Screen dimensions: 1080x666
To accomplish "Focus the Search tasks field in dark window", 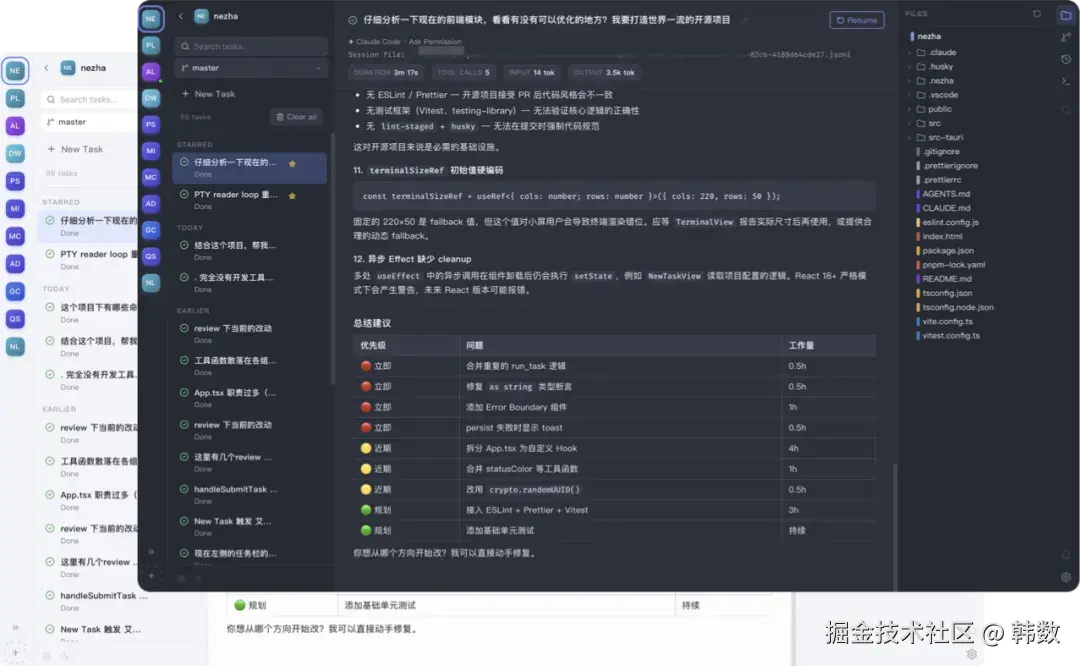I will [255, 46].
